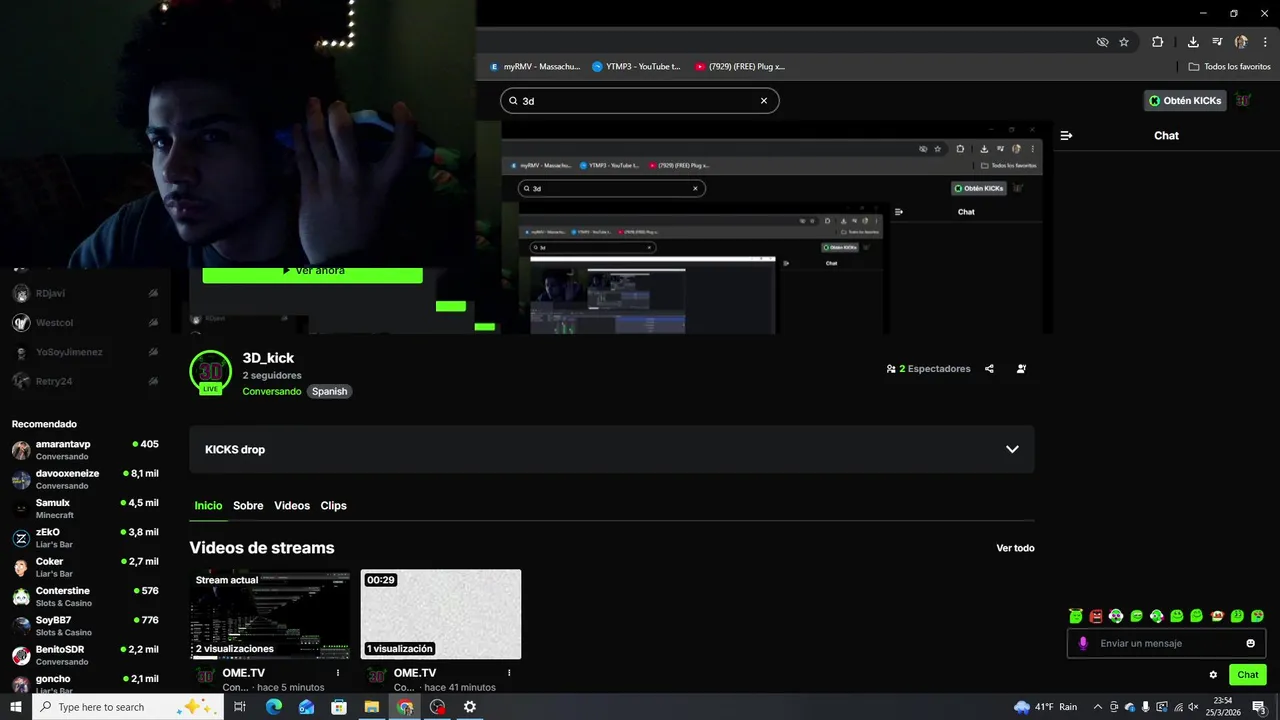Click the Windows taskbar search box

pyautogui.click(x=126, y=707)
